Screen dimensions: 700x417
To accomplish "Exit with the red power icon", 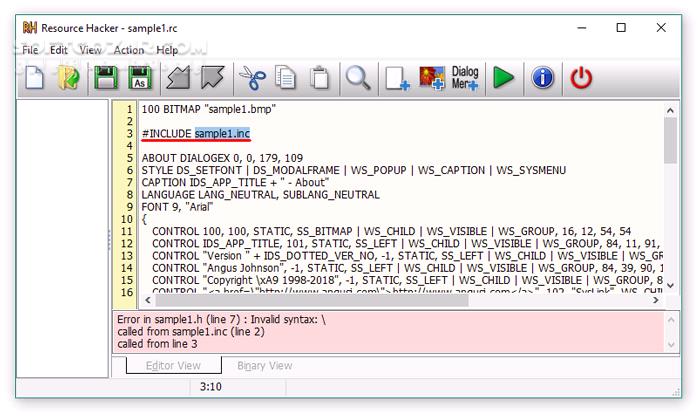I will coord(581,78).
